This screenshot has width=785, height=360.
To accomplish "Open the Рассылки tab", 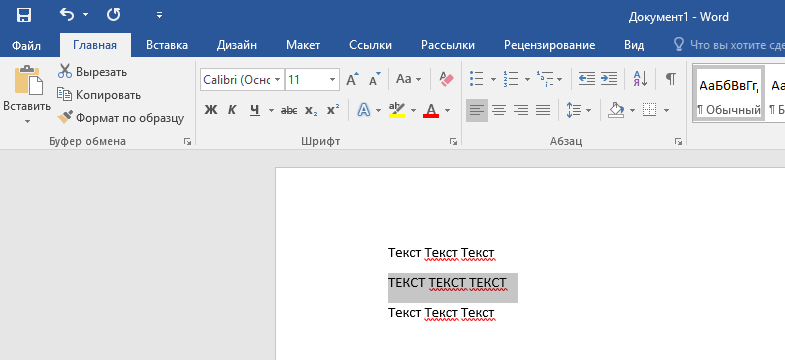I will (x=448, y=45).
